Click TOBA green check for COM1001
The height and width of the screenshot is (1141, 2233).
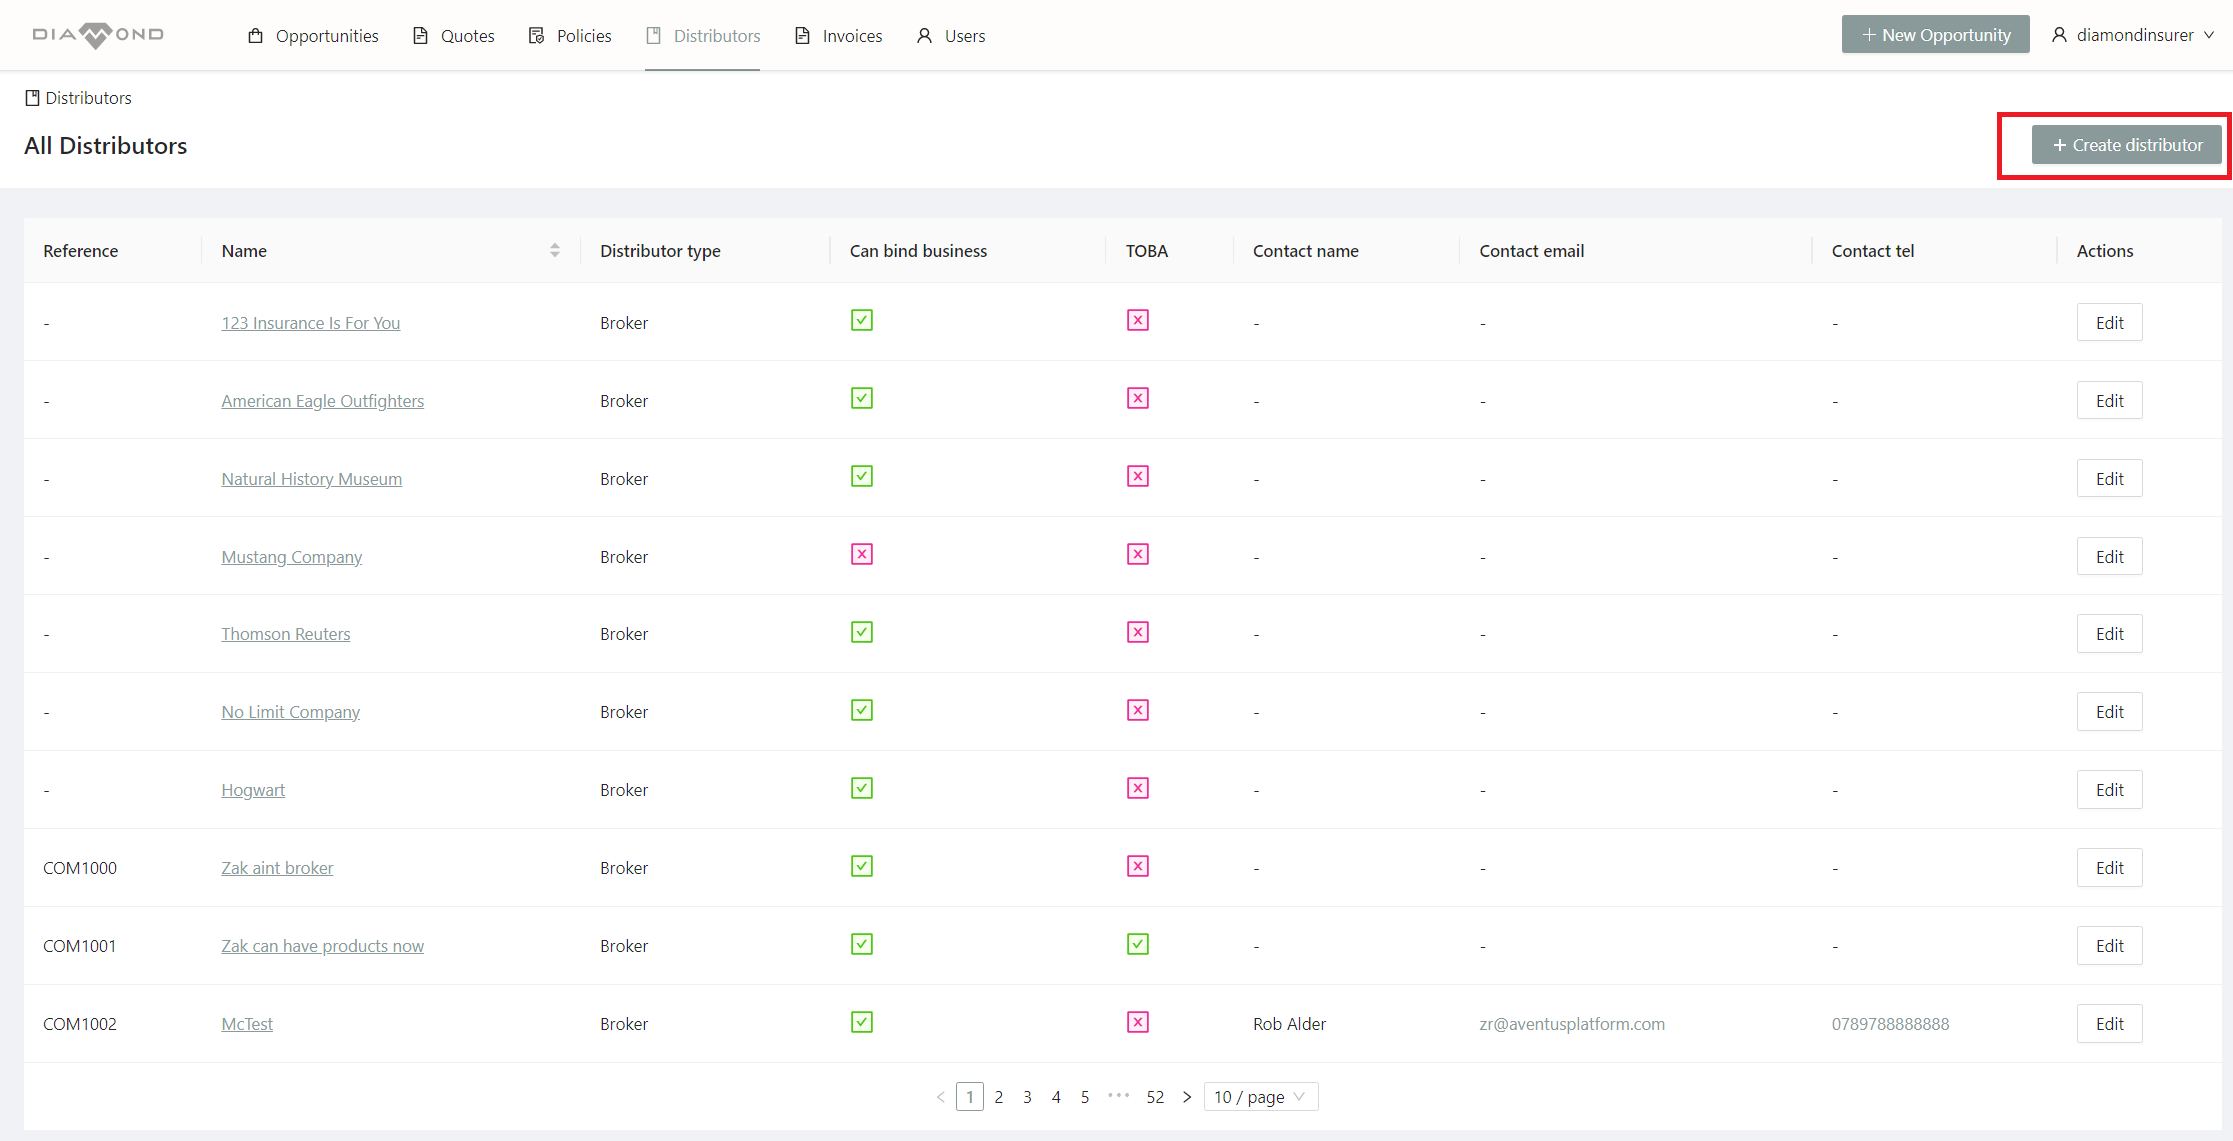pos(1137,944)
